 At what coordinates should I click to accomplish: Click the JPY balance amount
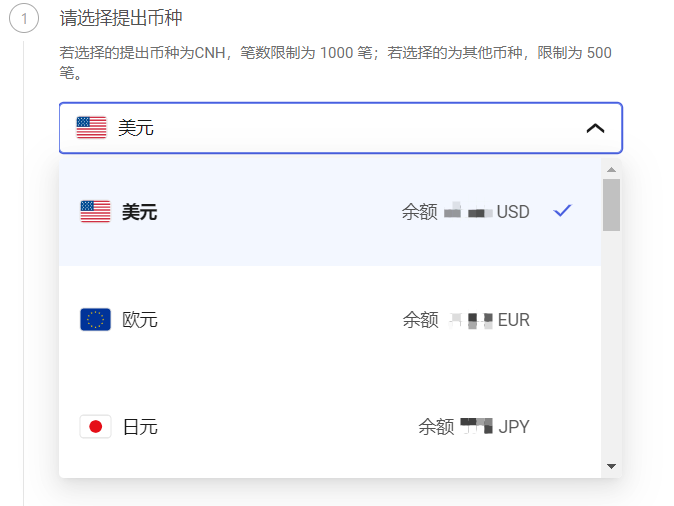477,427
